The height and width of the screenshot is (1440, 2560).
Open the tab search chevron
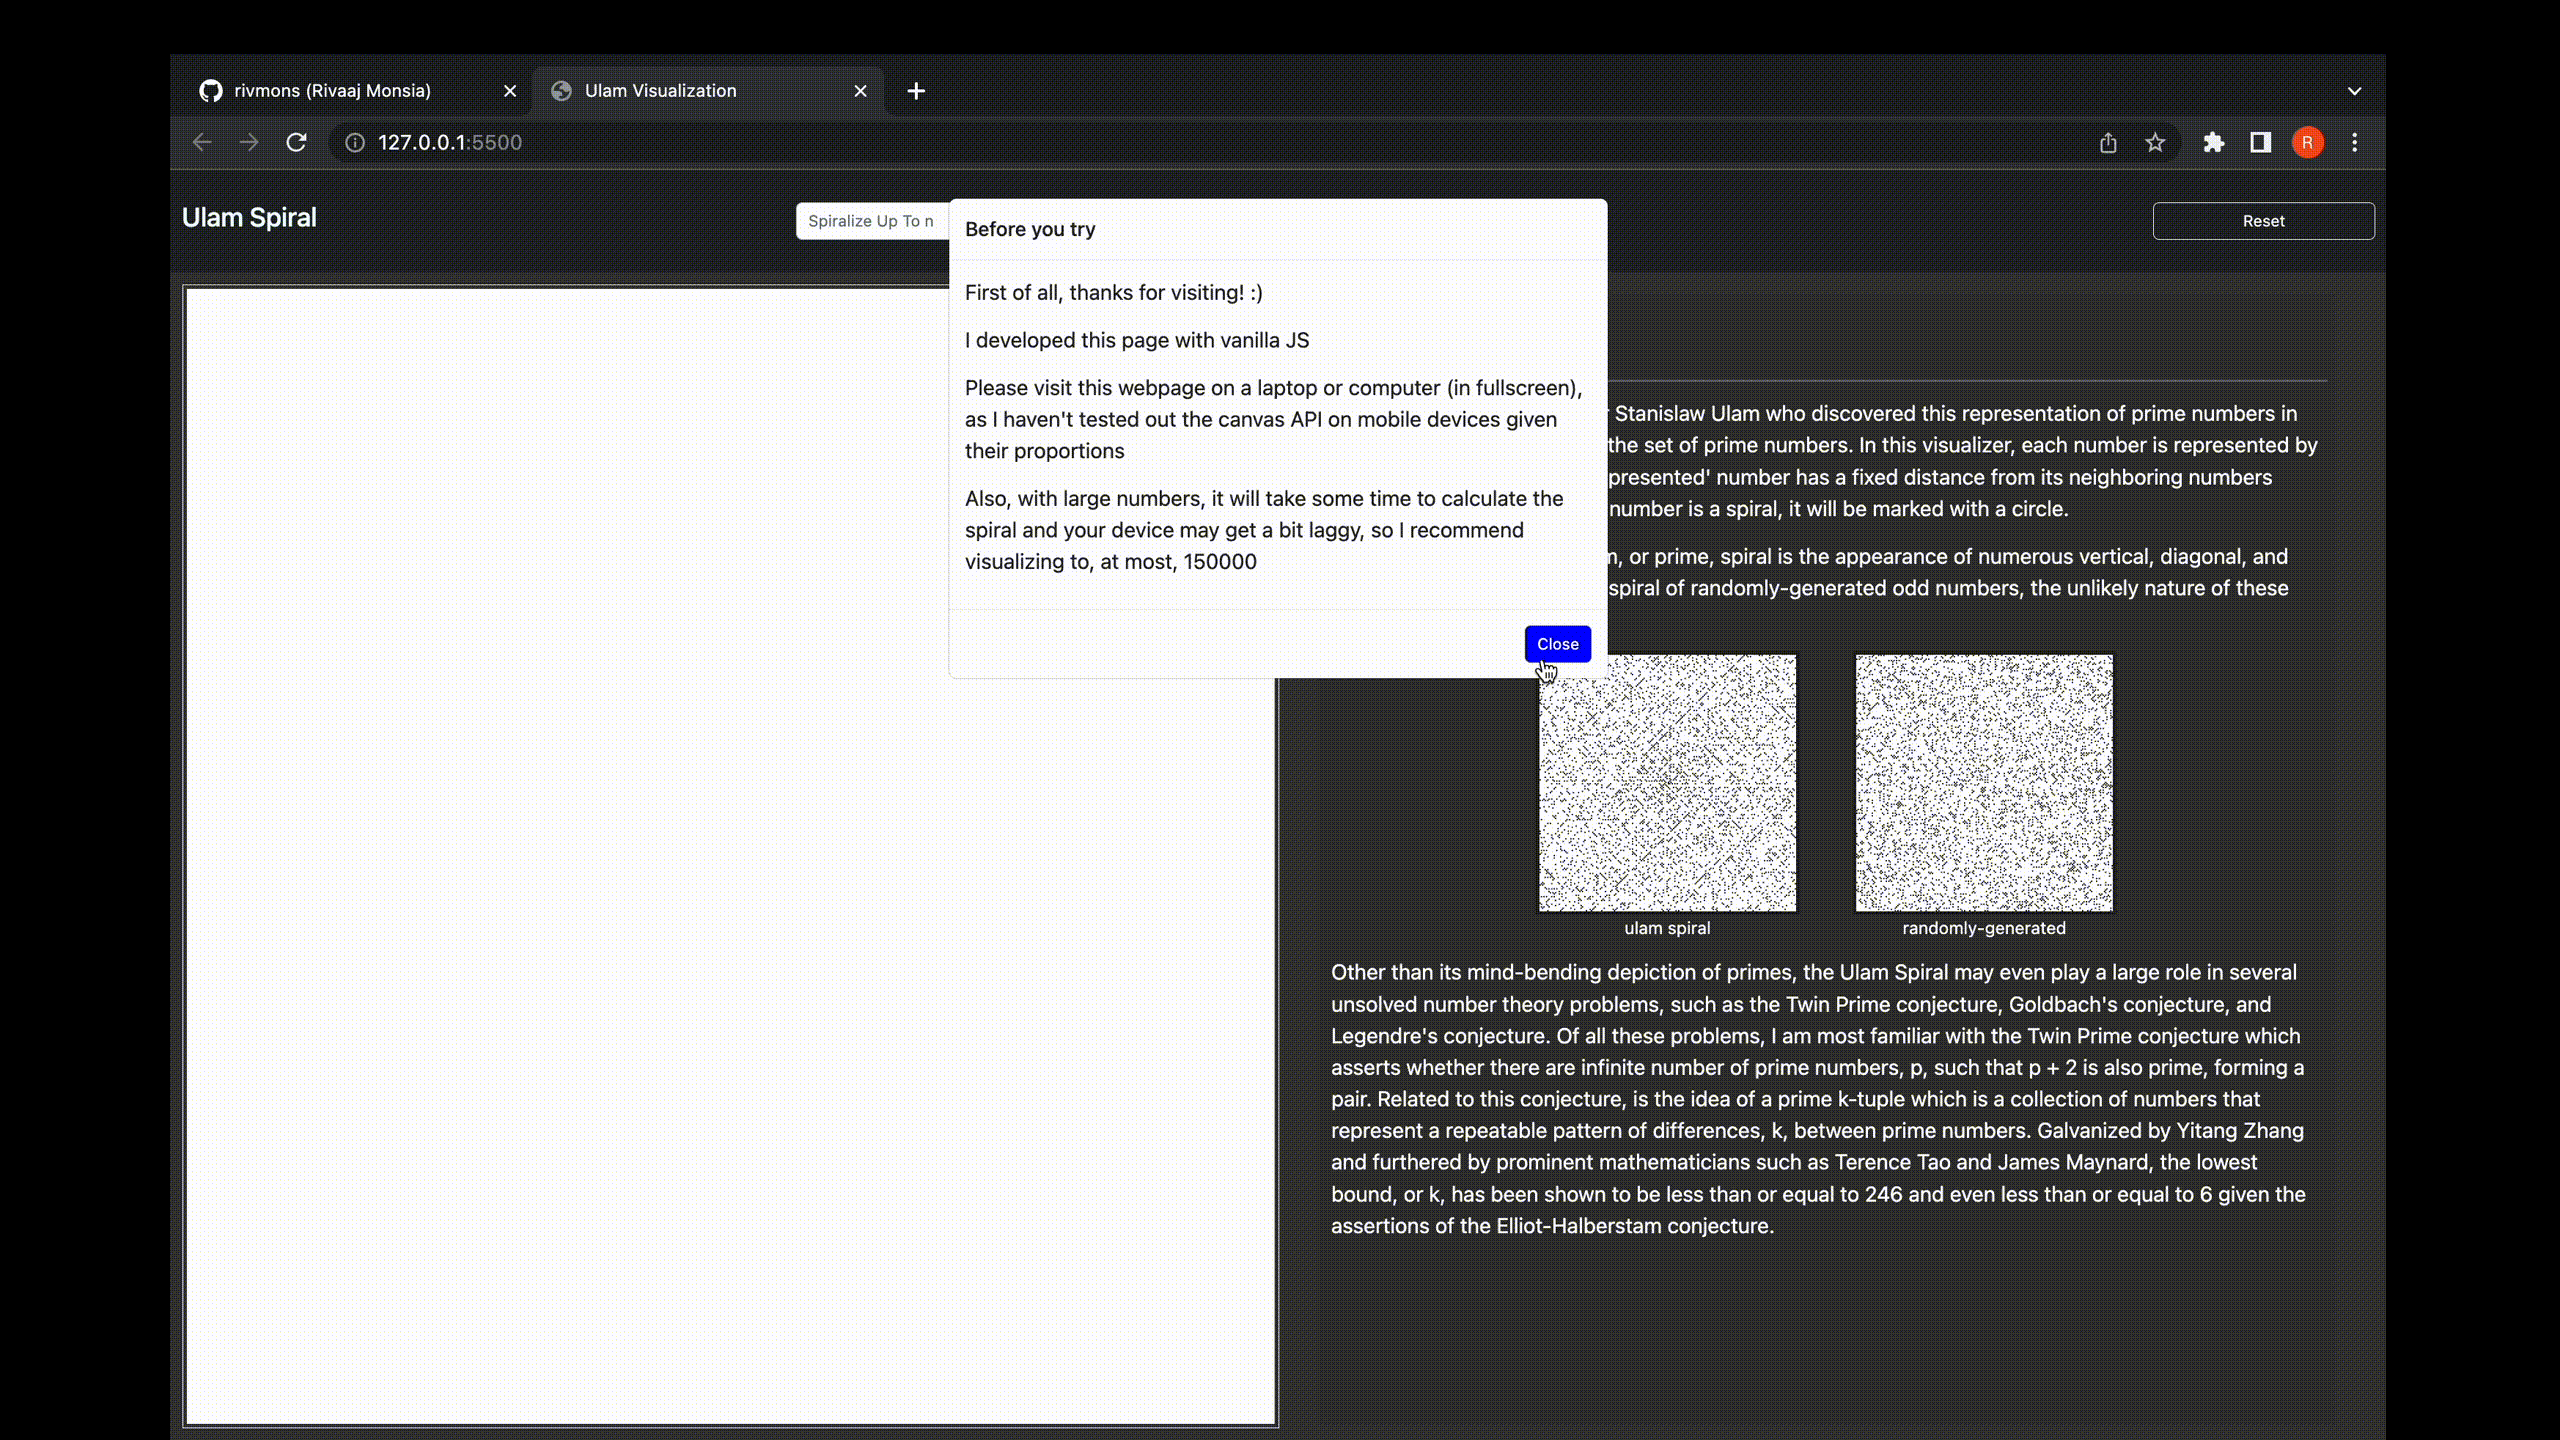(x=2354, y=90)
